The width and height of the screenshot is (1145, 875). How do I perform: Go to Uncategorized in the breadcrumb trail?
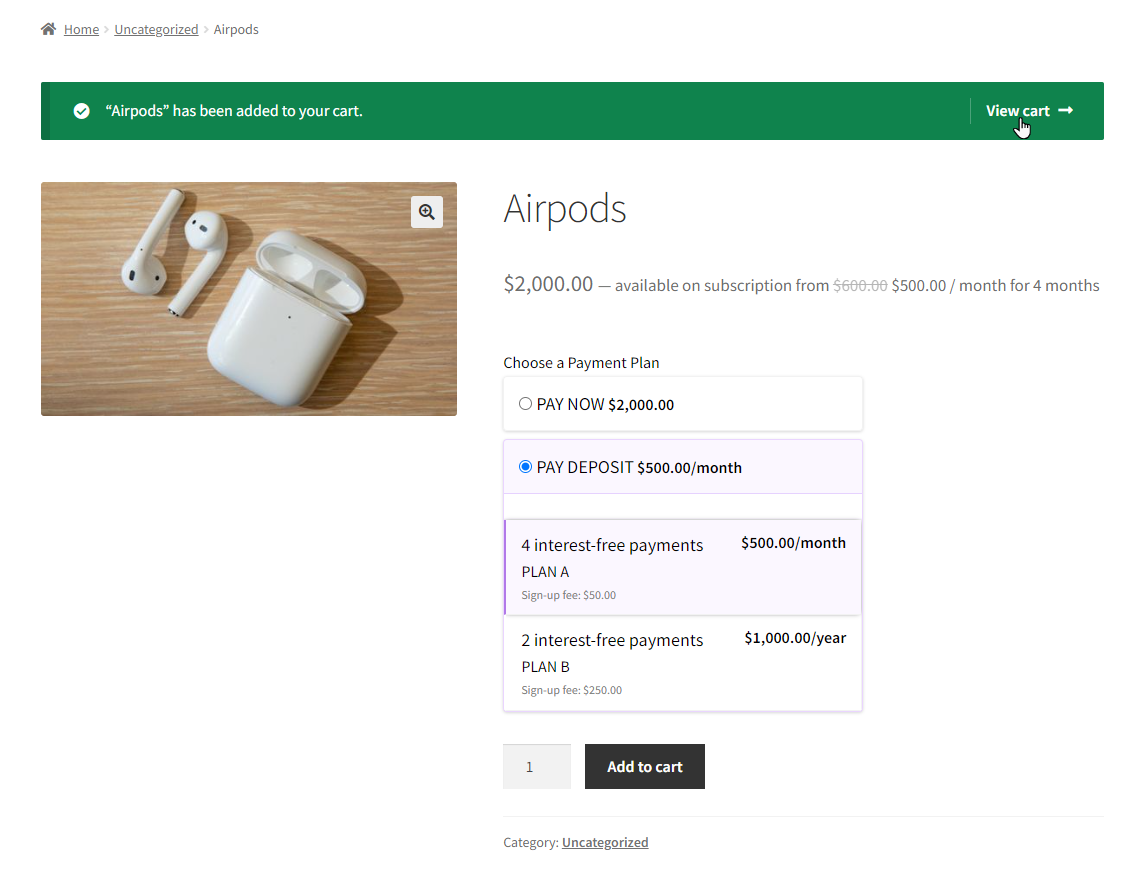click(x=156, y=29)
